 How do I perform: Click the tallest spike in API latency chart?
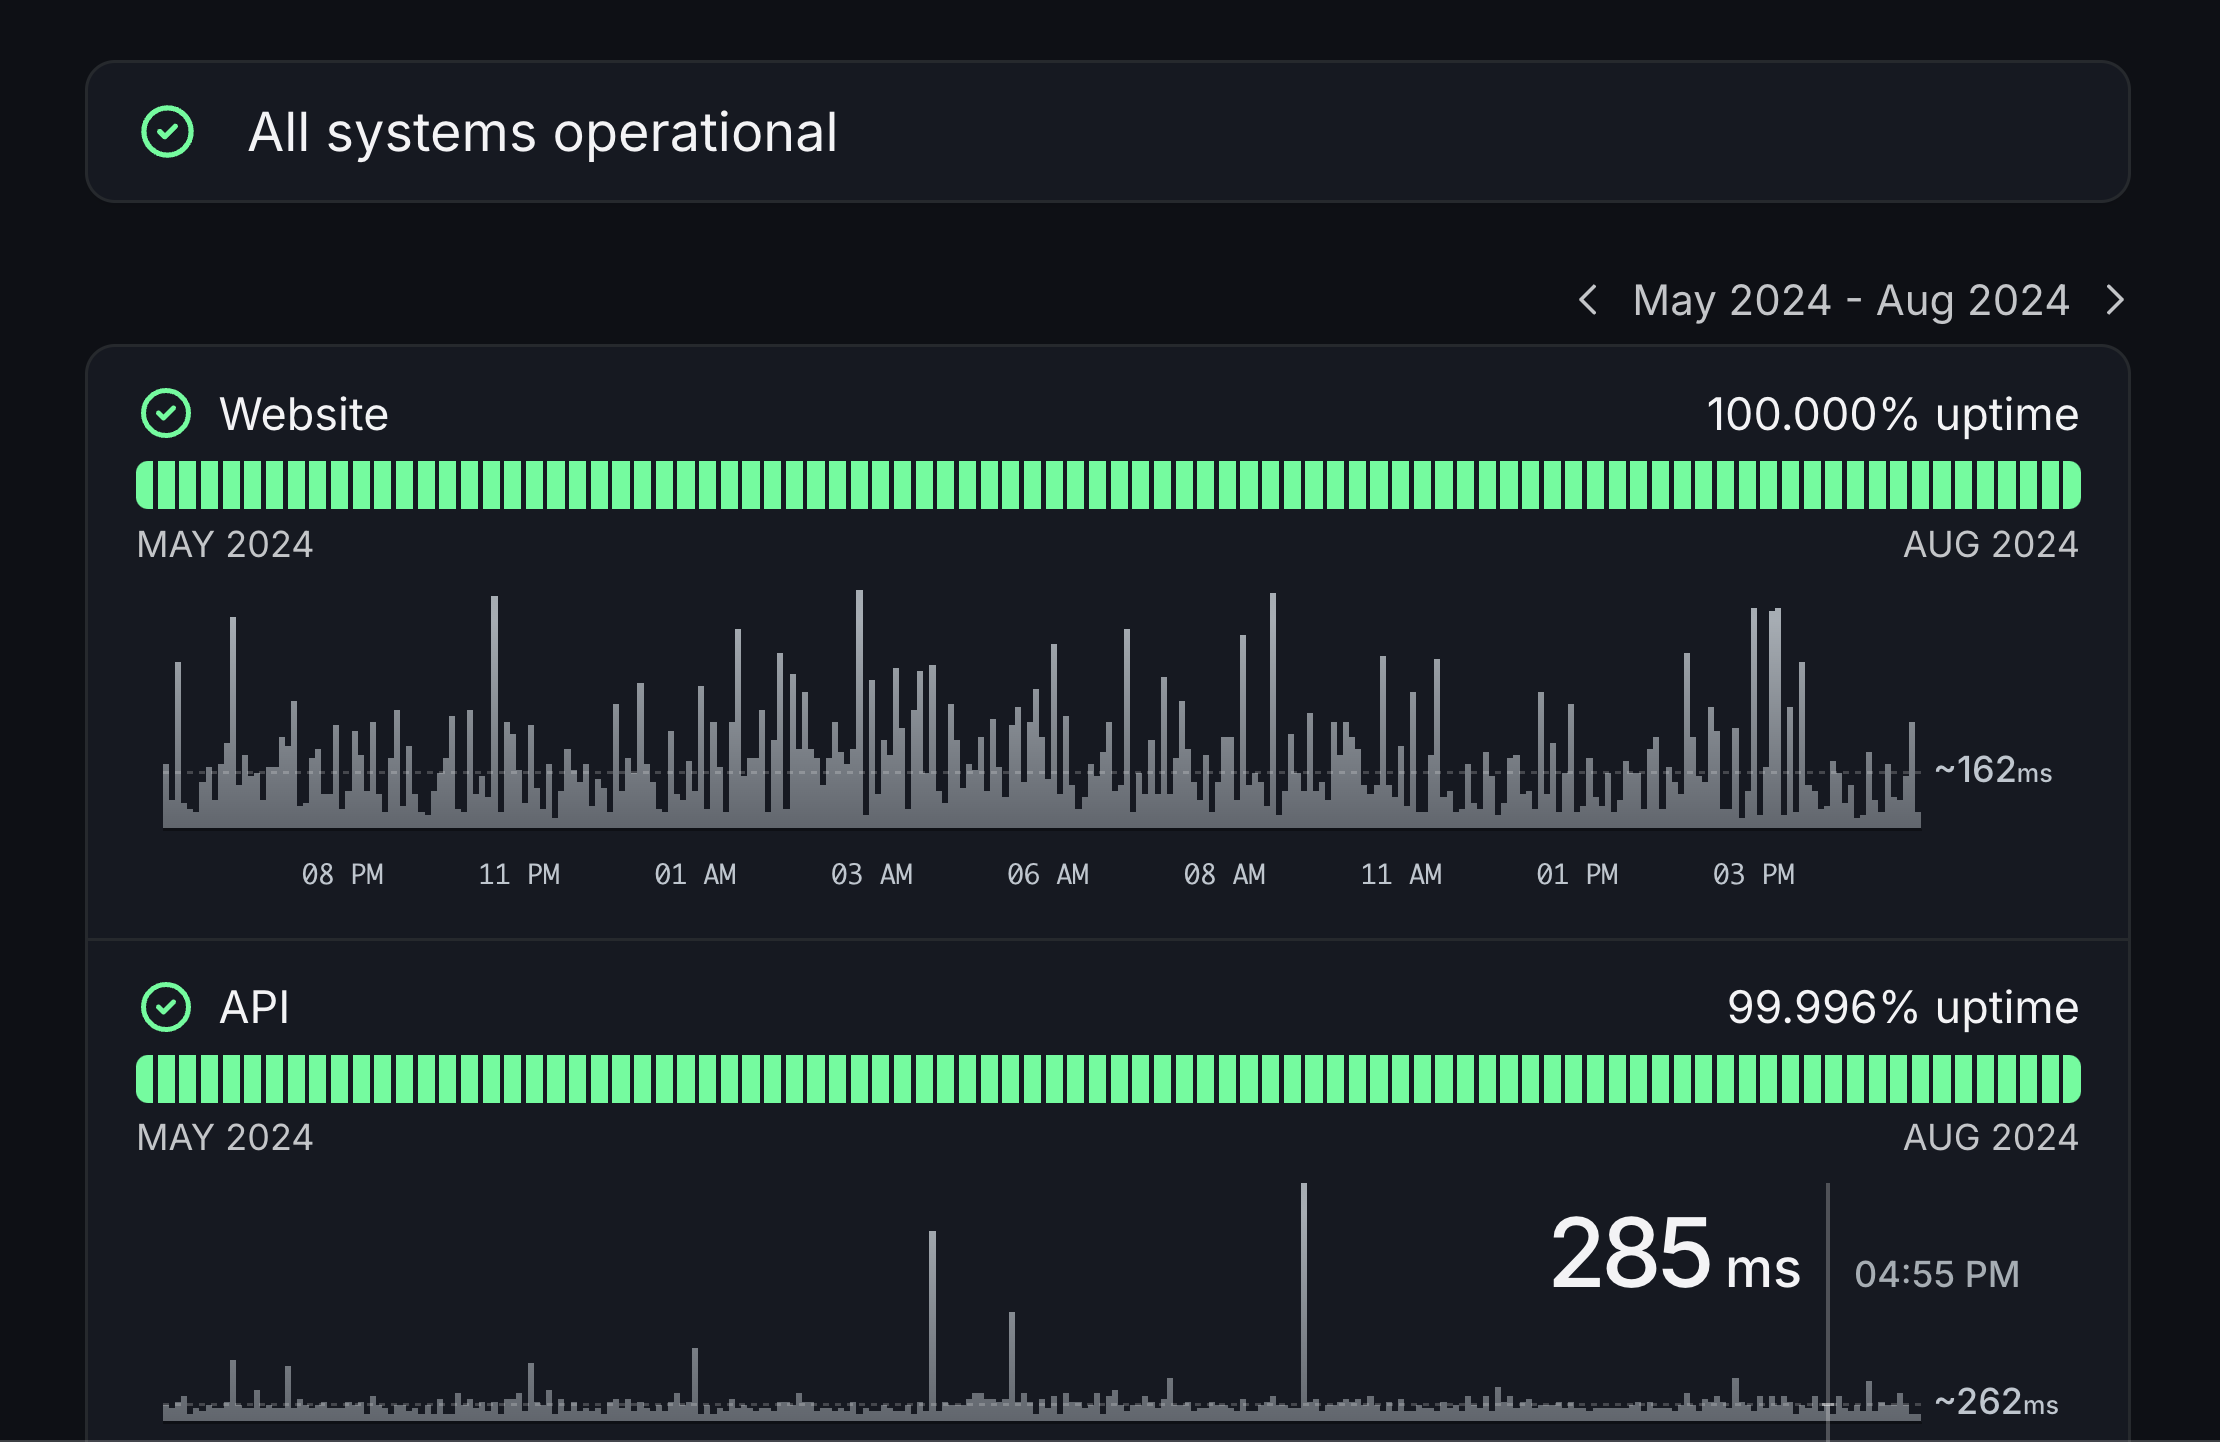click(1304, 1300)
